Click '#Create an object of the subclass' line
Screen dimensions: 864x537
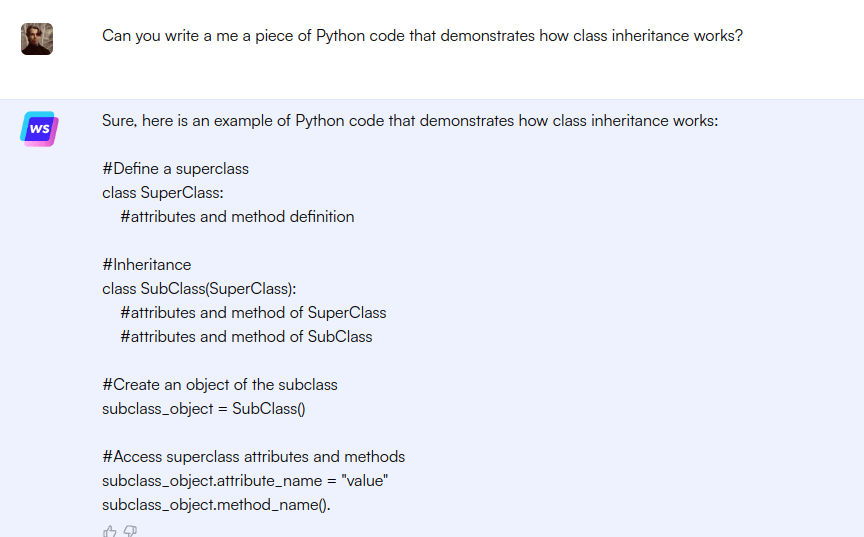[220, 385]
